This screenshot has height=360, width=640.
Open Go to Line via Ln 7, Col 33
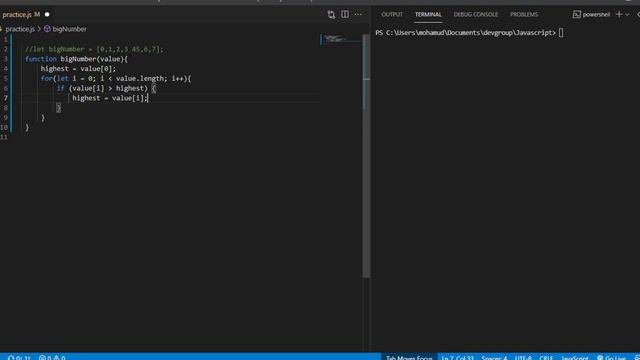(x=457, y=357)
